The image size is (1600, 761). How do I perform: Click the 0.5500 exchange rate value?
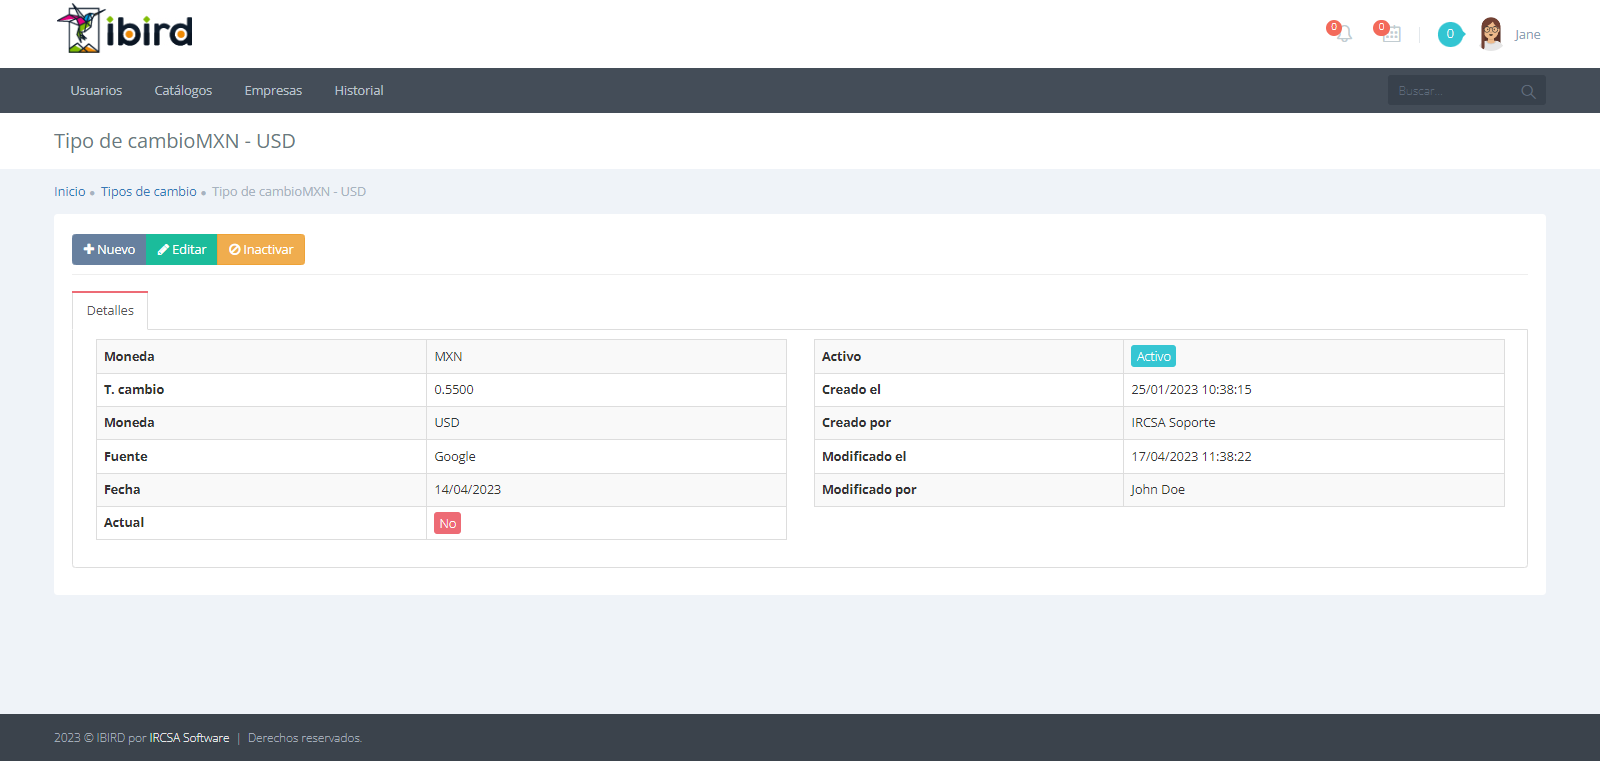pyautogui.click(x=454, y=389)
